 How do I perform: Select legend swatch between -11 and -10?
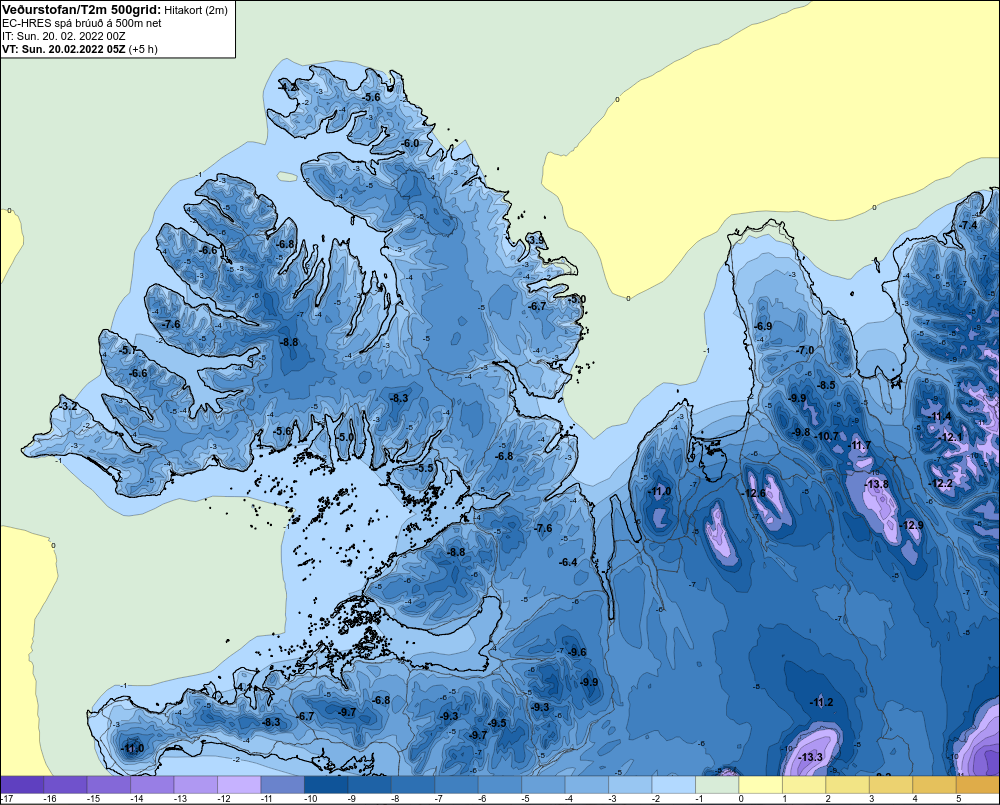tap(283, 785)
